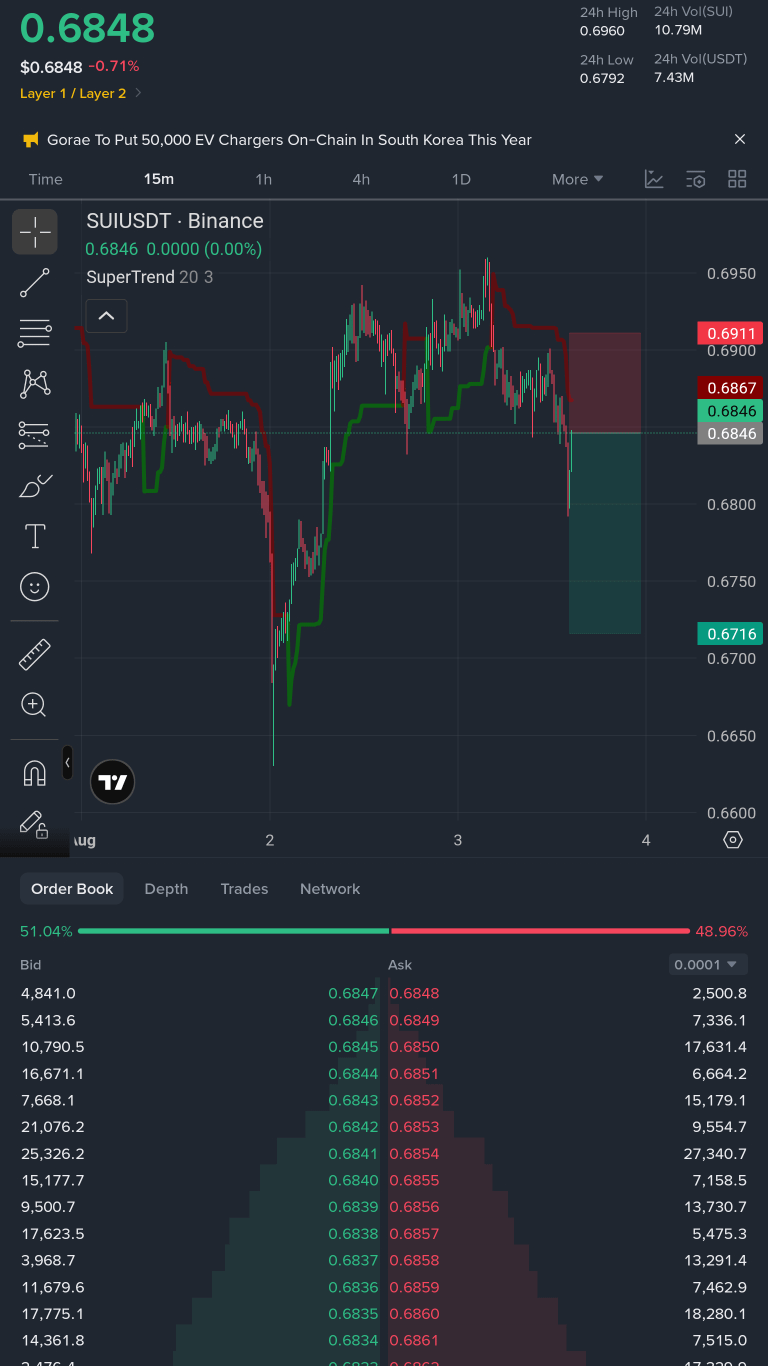768x1366 pixels.
Task: Click the TradingView logo
Action: 113,782
